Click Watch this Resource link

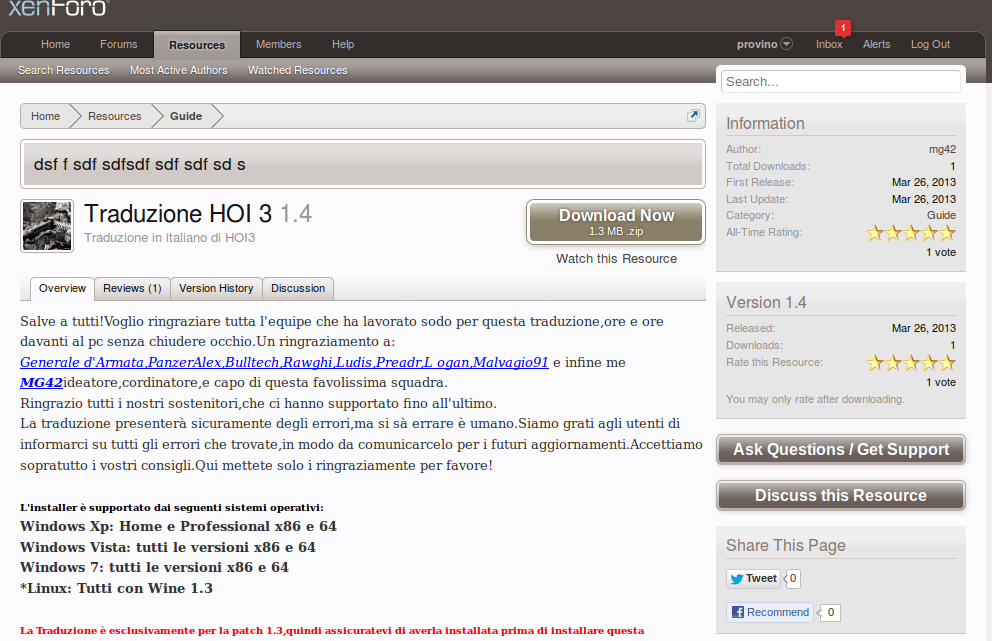point(616,259)
